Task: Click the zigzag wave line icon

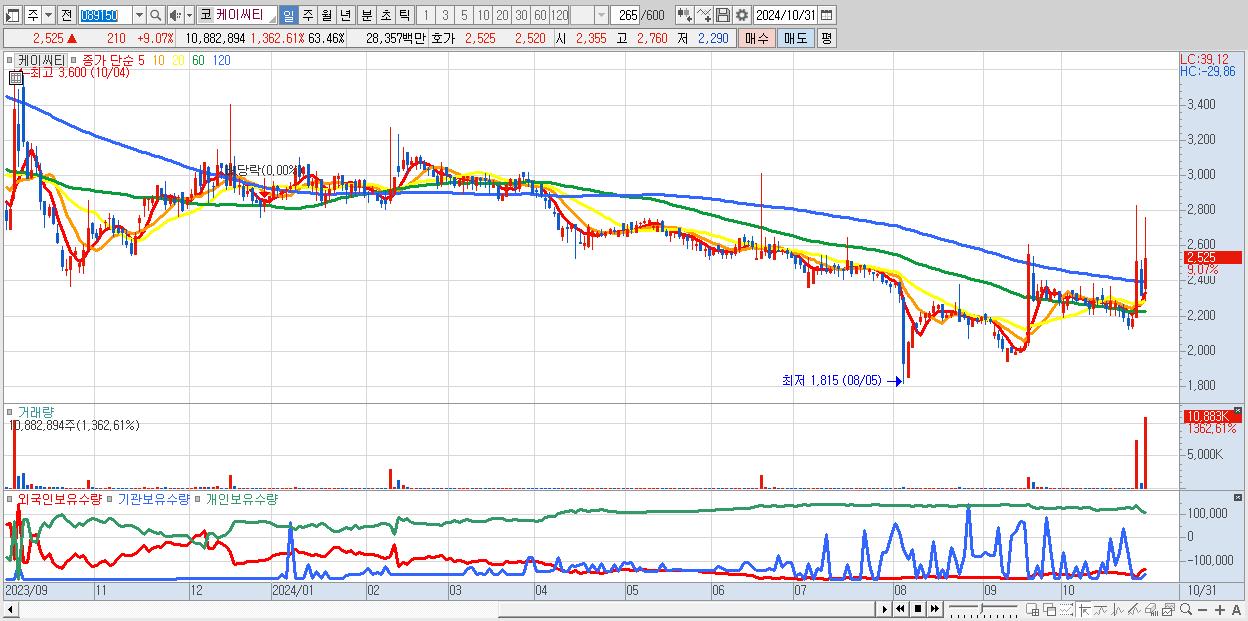Action: (x=1117, y=610)
